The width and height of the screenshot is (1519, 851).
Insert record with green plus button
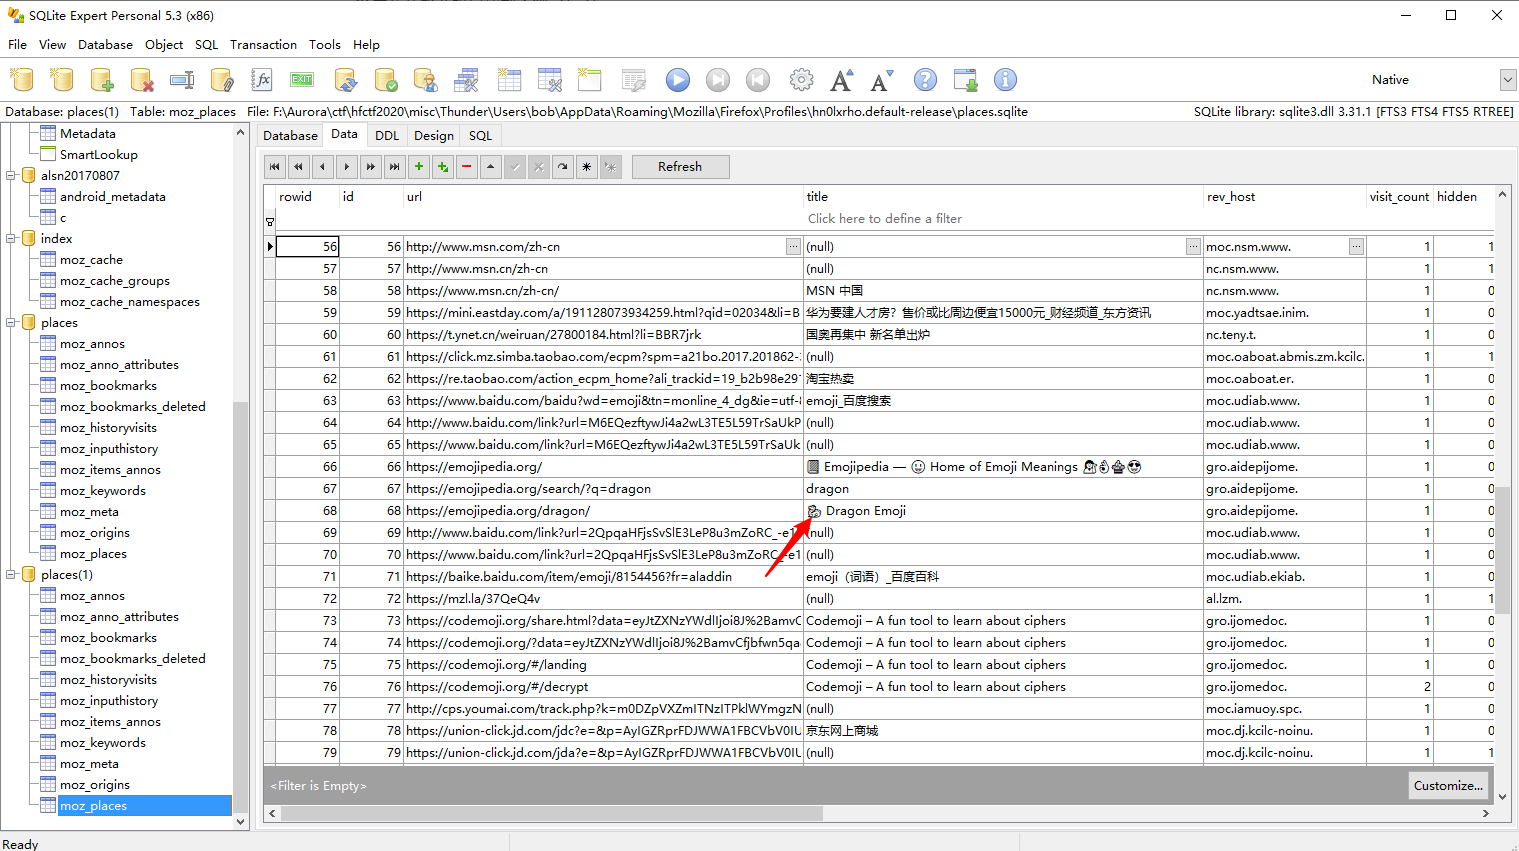point(419,167)
